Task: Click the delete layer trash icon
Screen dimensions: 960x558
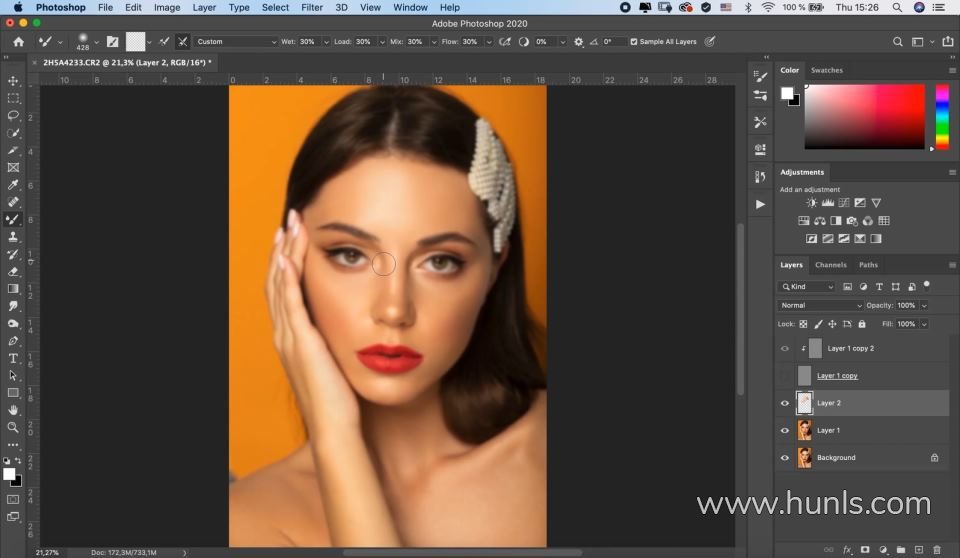Action: [936, 549]
